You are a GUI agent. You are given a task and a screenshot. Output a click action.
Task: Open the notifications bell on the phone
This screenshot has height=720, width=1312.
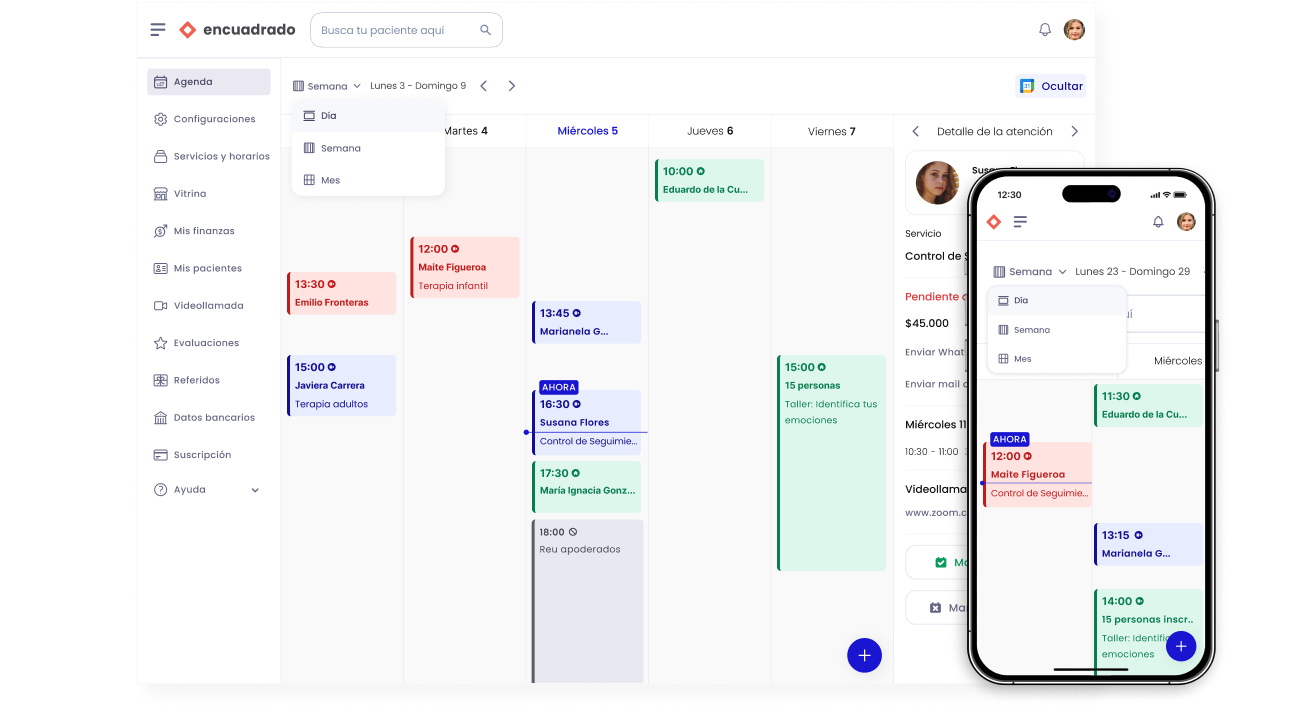click(x=1158, y=222)
